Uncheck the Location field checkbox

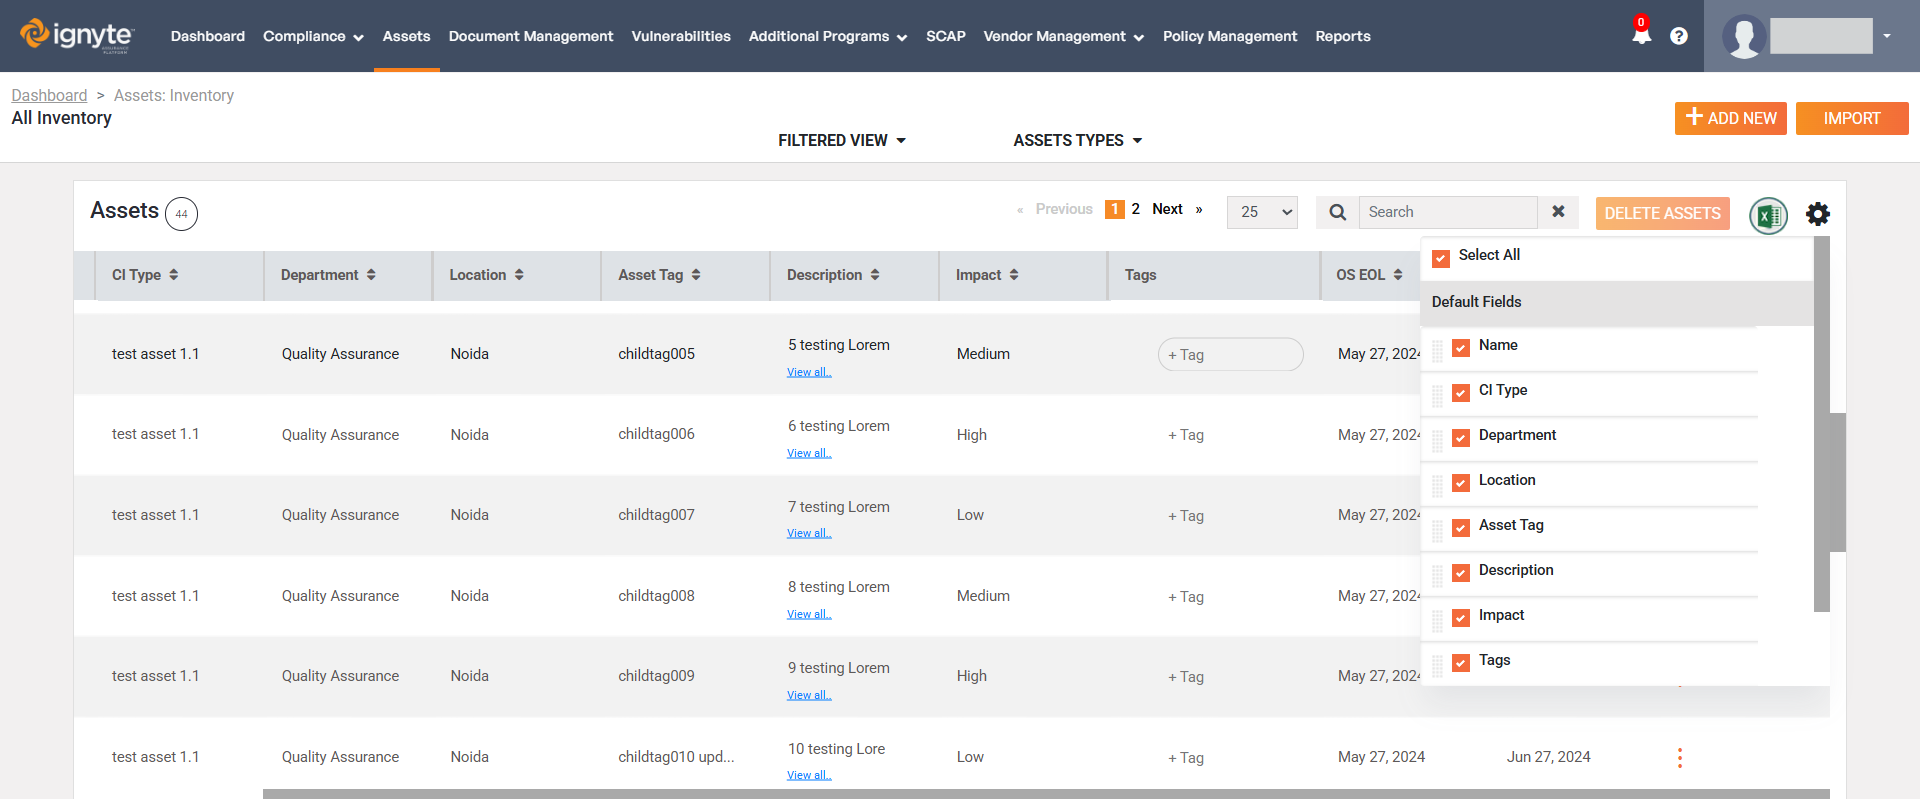tap(1461, 483)
